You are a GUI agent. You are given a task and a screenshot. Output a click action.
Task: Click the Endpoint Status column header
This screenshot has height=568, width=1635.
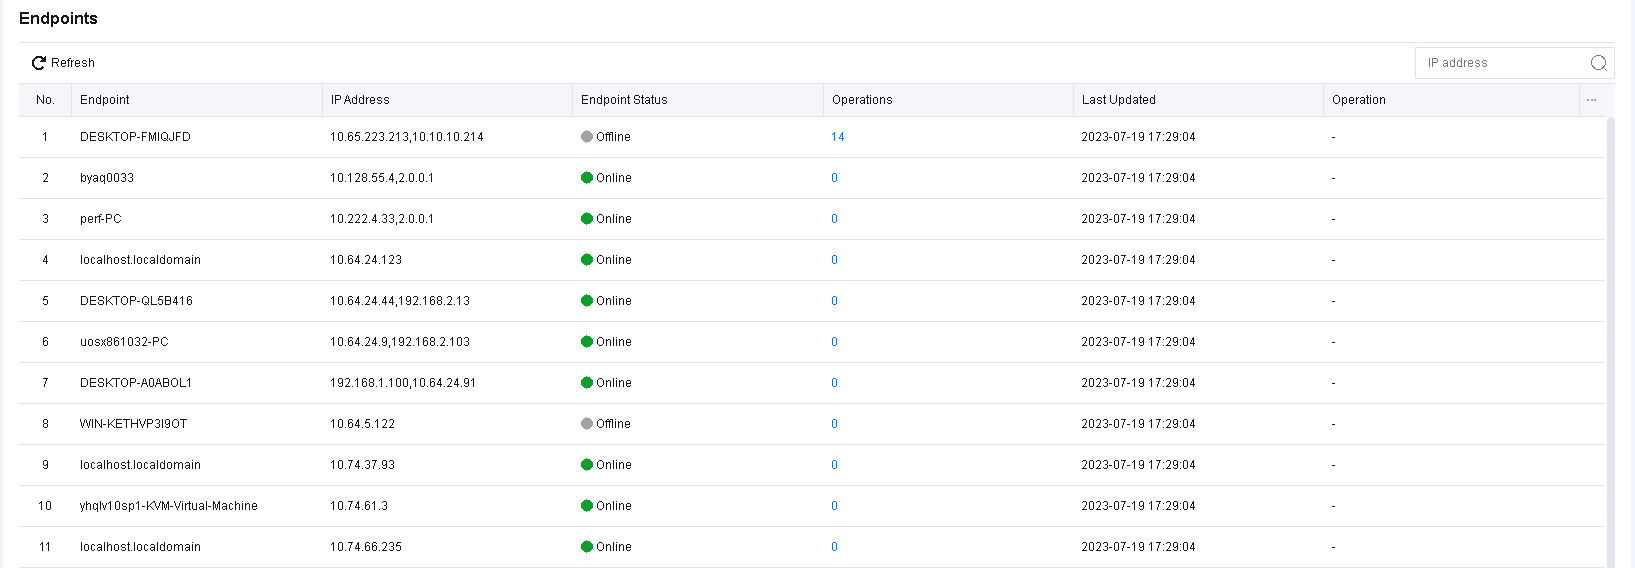coord(624,100)
